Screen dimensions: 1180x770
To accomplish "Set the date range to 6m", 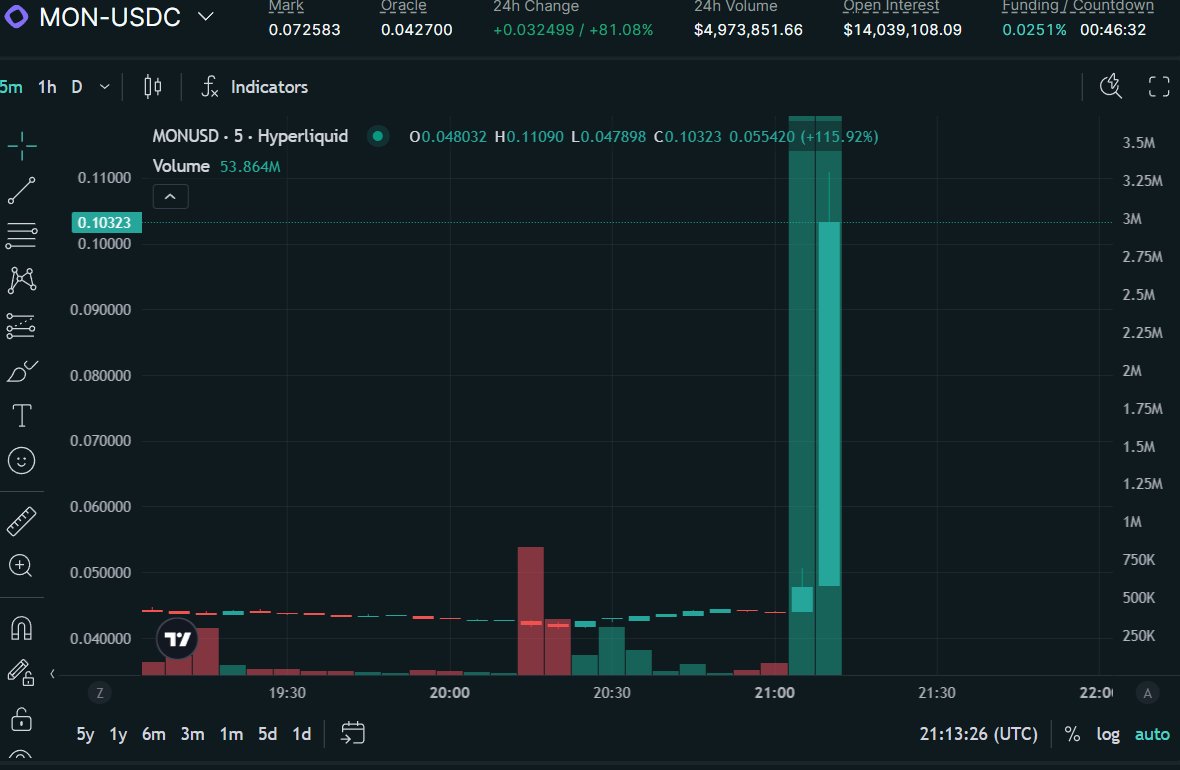I will click(154, 734).
